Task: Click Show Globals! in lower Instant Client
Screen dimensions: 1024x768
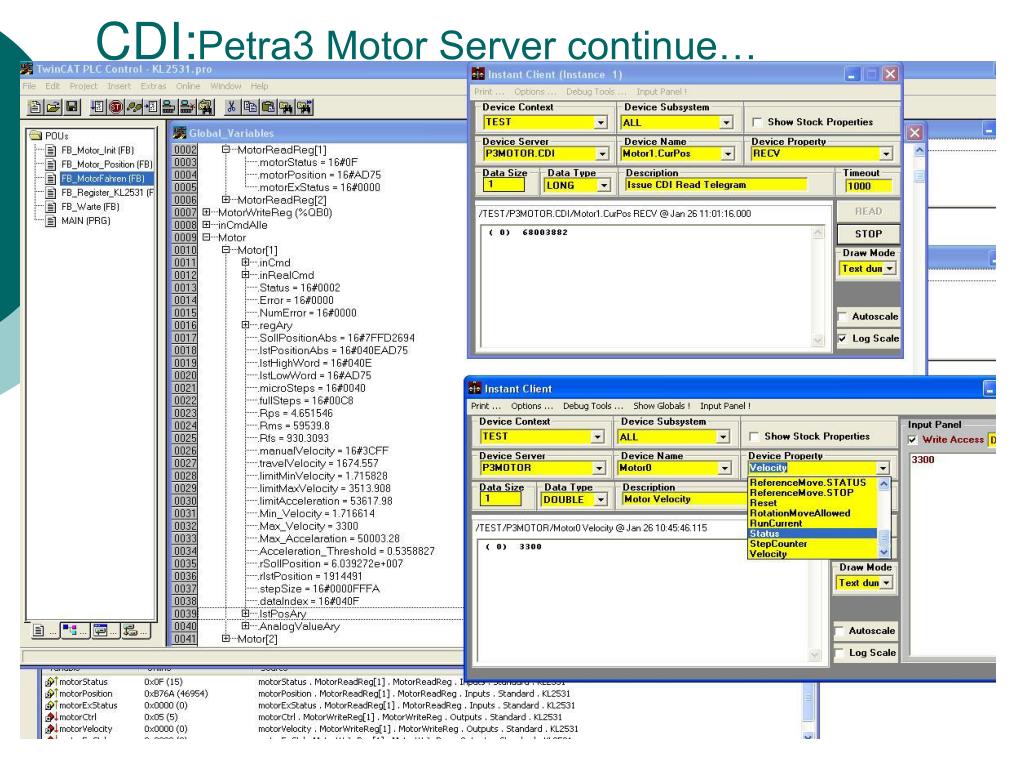Action: 661,406
